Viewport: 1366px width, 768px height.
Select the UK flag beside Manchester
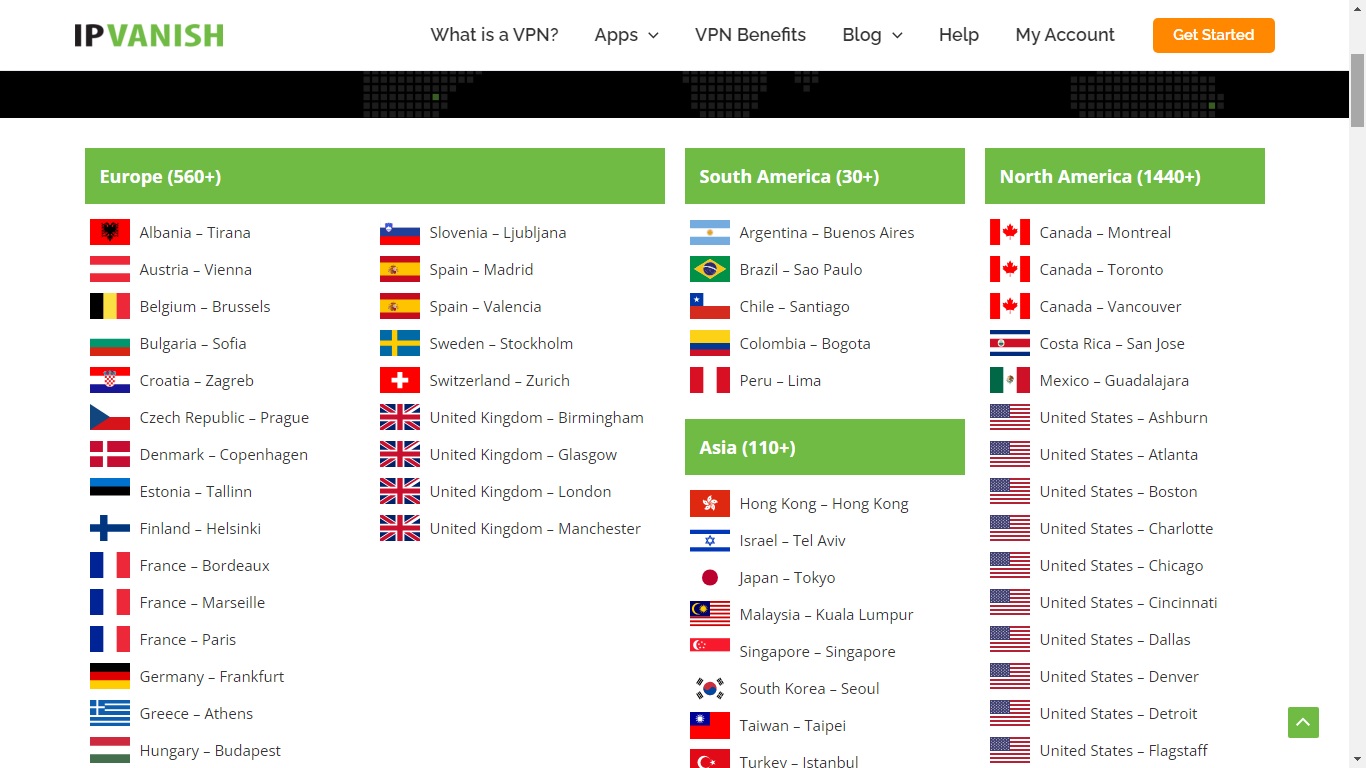(399, 528)
